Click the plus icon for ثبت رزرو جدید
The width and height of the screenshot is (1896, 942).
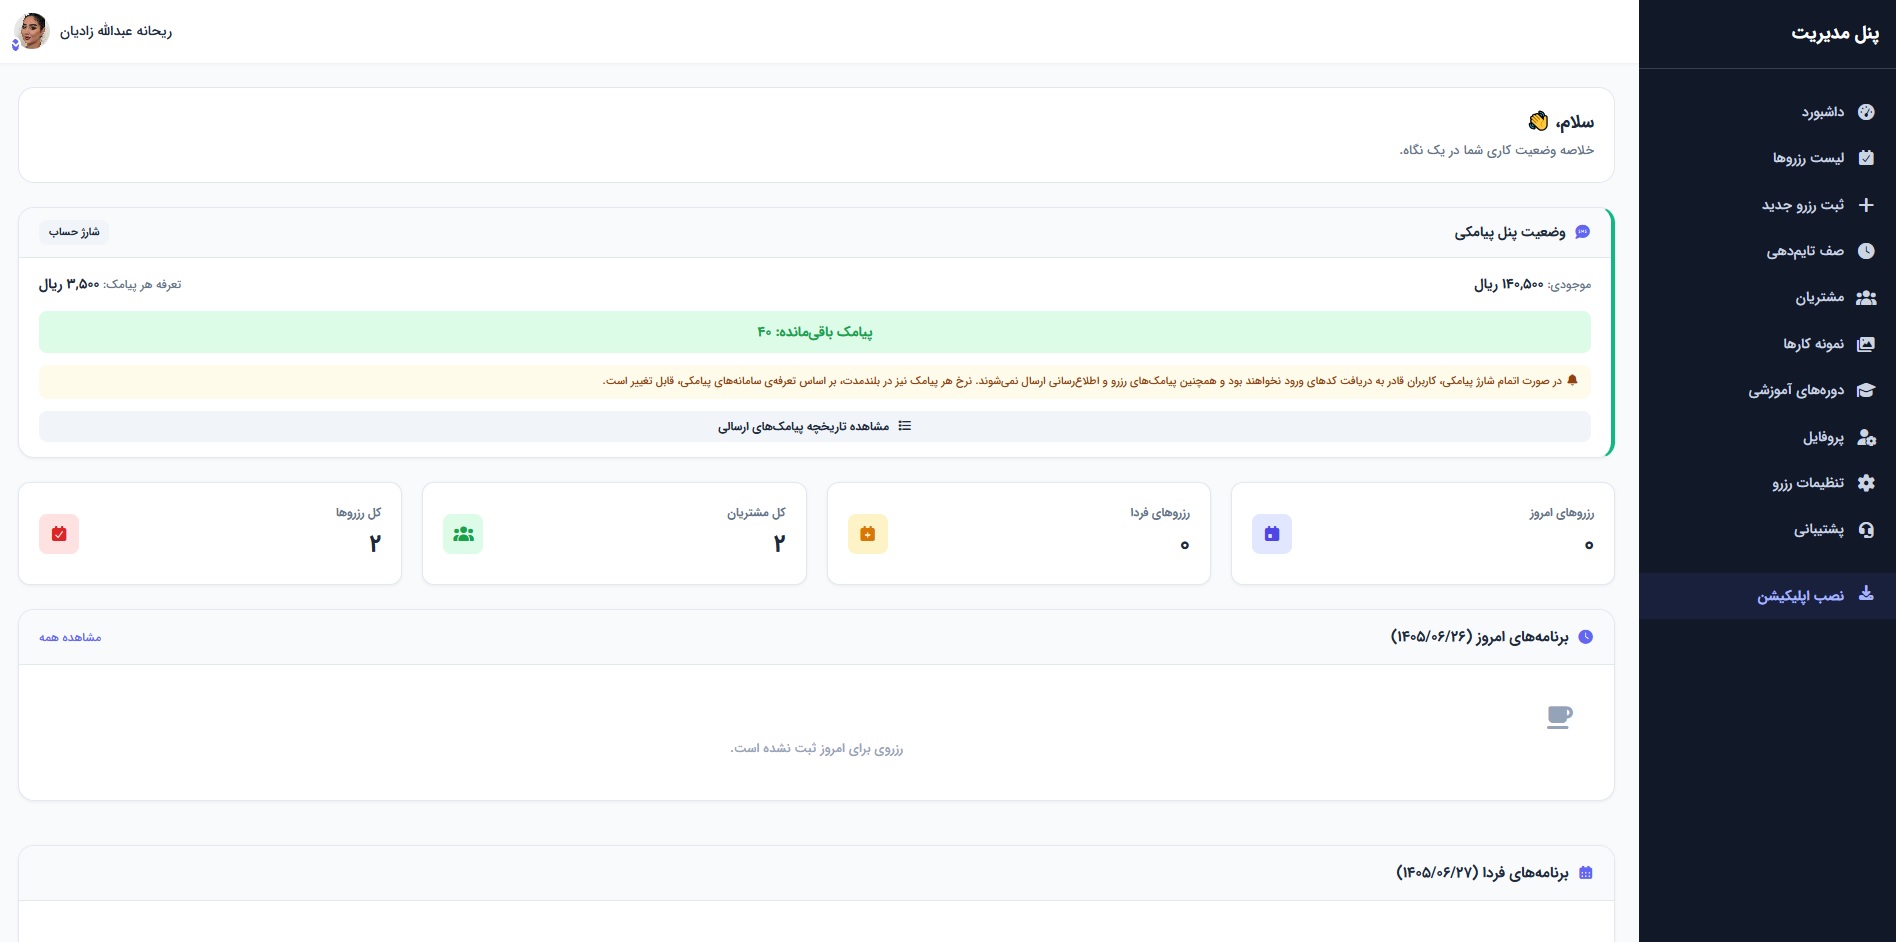click(1866, 205)
